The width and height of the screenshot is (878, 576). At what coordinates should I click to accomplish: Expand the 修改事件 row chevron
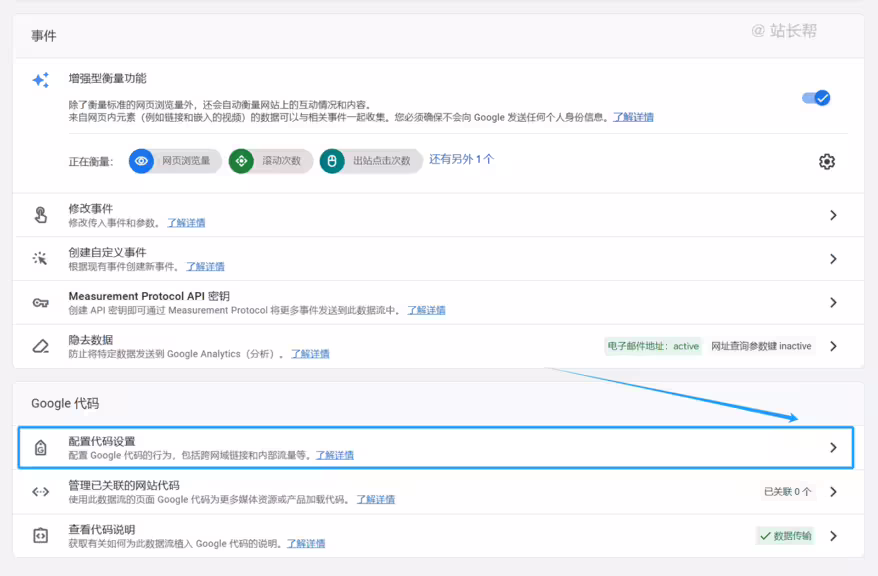[x=833, y=215]
